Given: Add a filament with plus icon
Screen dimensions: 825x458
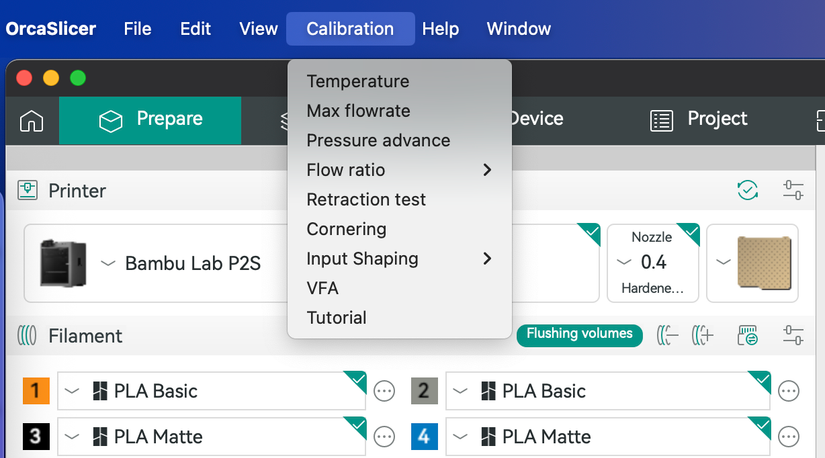Looking at the screenshot, I should [703, 335].
